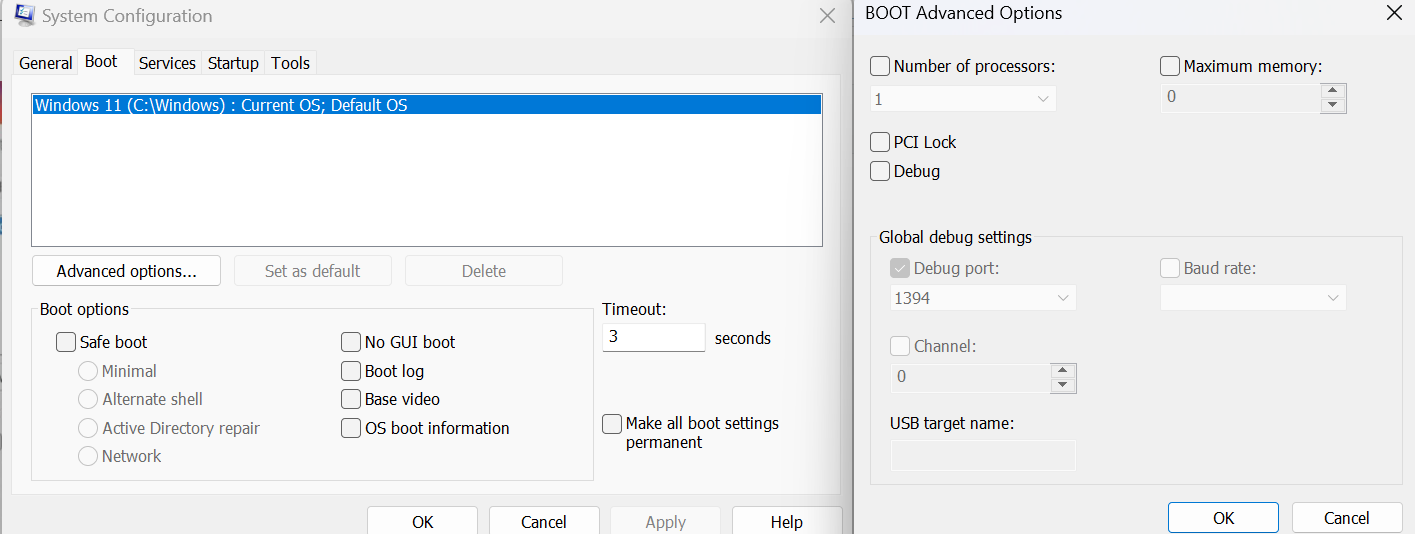This screenshot has width=1415, height=534.
Task: Enable Number of processors checkbox
Action: 880,66
